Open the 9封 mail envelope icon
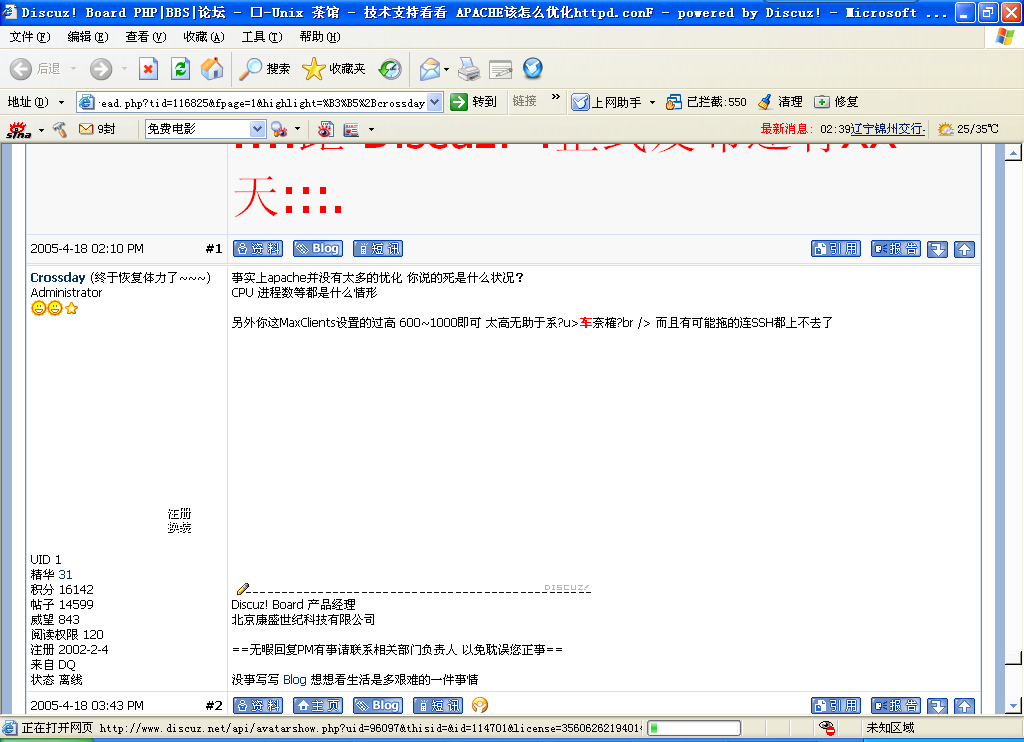 pos(86,129)
